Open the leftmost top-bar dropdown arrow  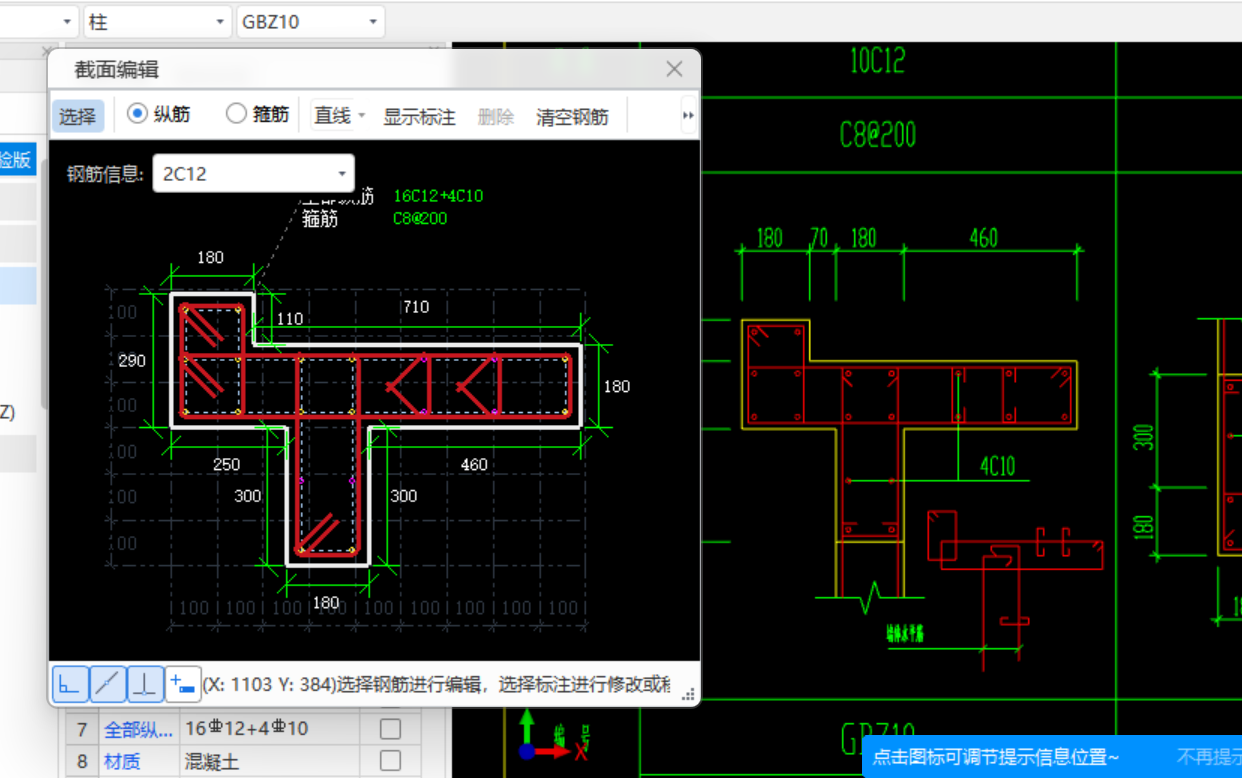pos(68,21)
